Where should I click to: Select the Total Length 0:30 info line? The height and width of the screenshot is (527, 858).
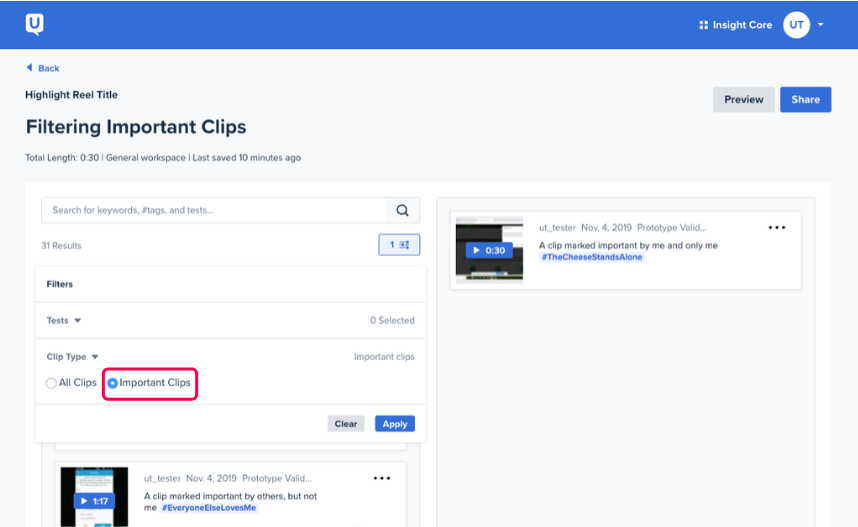tap(163, 158)
